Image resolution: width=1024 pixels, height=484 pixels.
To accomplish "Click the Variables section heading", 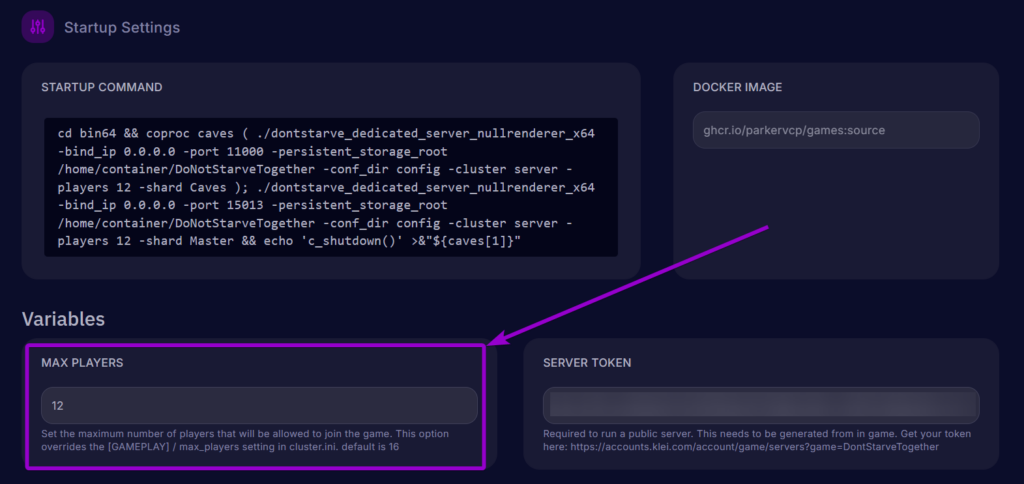I will [63, 319].
